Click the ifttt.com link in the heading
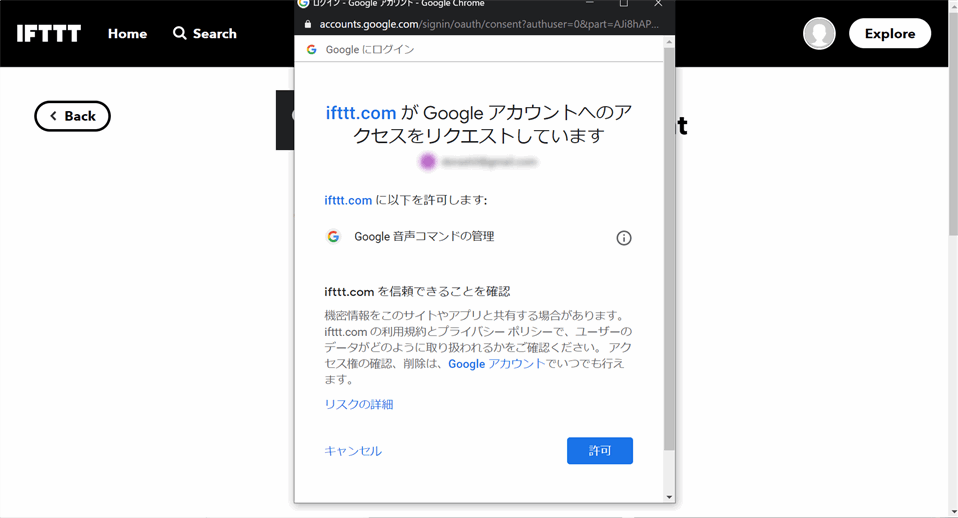The height and width of the screenshot is (518, 958). tap(360, 113)
